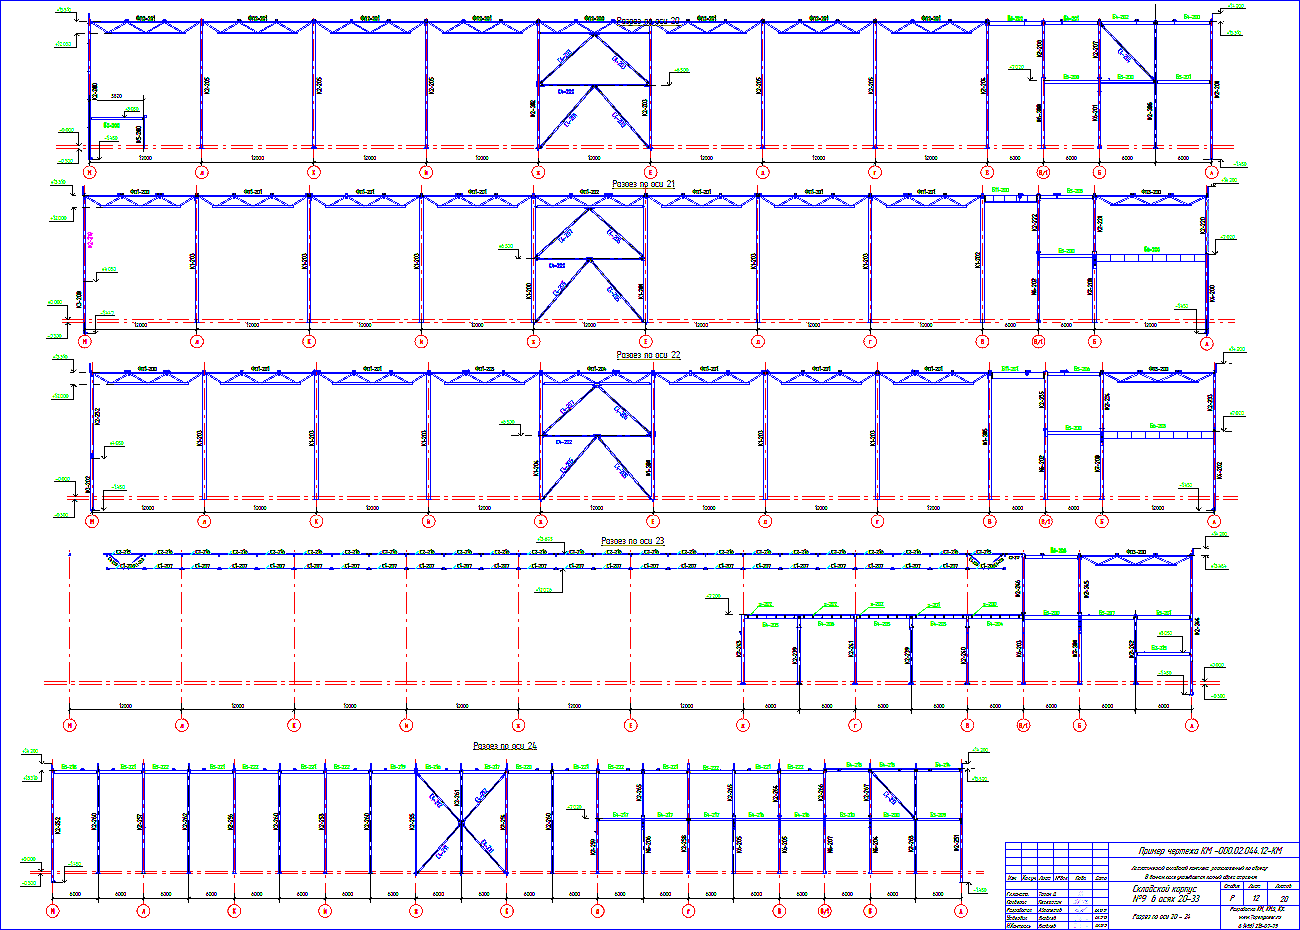Click the 'Разрез по оси 21' section title
This screenshot has height=930, width=1300.
[x=644, y=185]
